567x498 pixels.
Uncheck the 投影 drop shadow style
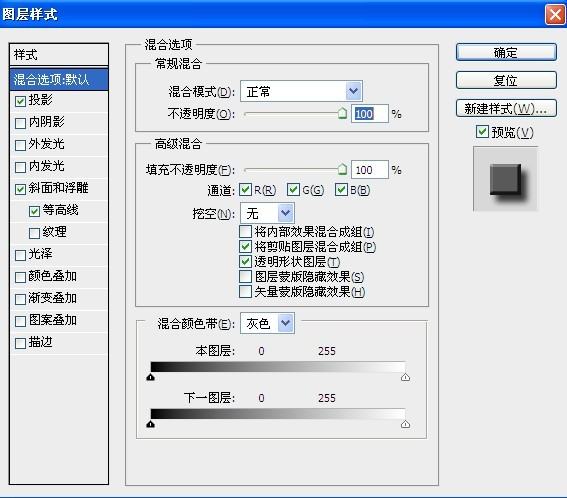pos(21,101)
